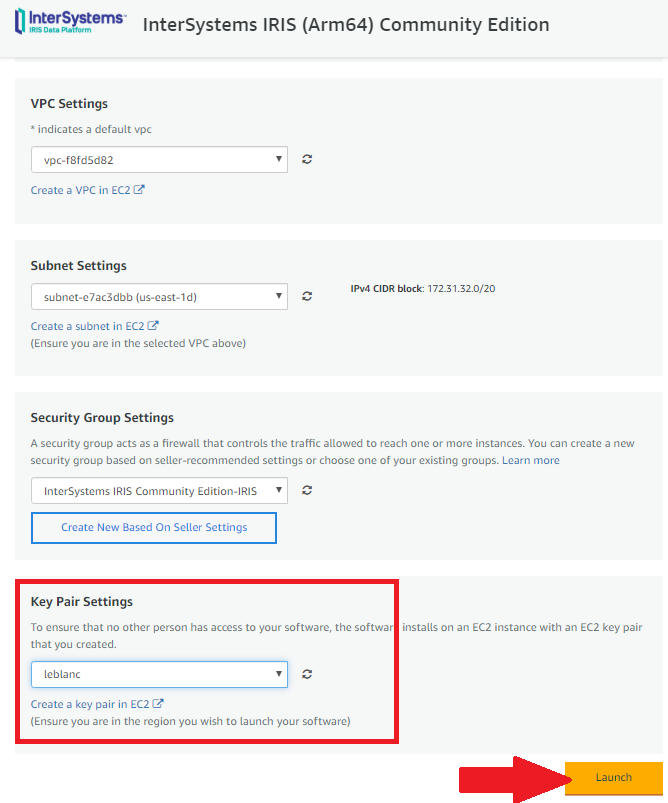Click the Security Group Settings heading
The width and height of the screenshot is (668, 803).
[102, 417]
